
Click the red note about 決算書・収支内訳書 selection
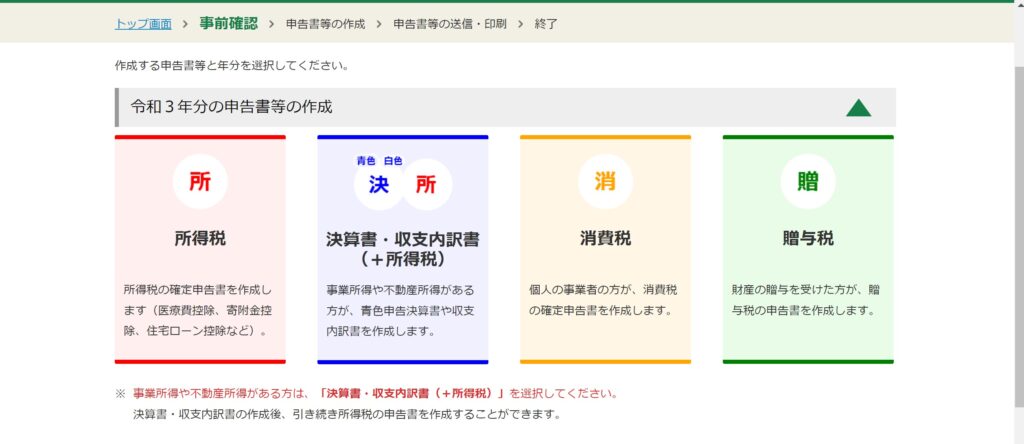coord(375,394)
